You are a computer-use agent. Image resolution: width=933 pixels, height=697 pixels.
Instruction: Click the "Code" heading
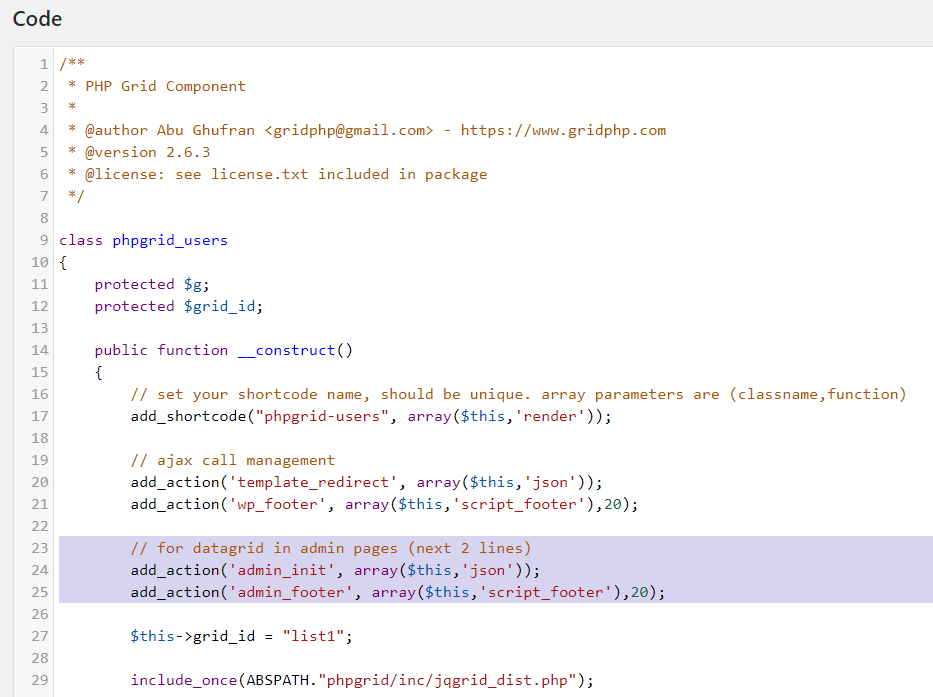pos(37,19)
